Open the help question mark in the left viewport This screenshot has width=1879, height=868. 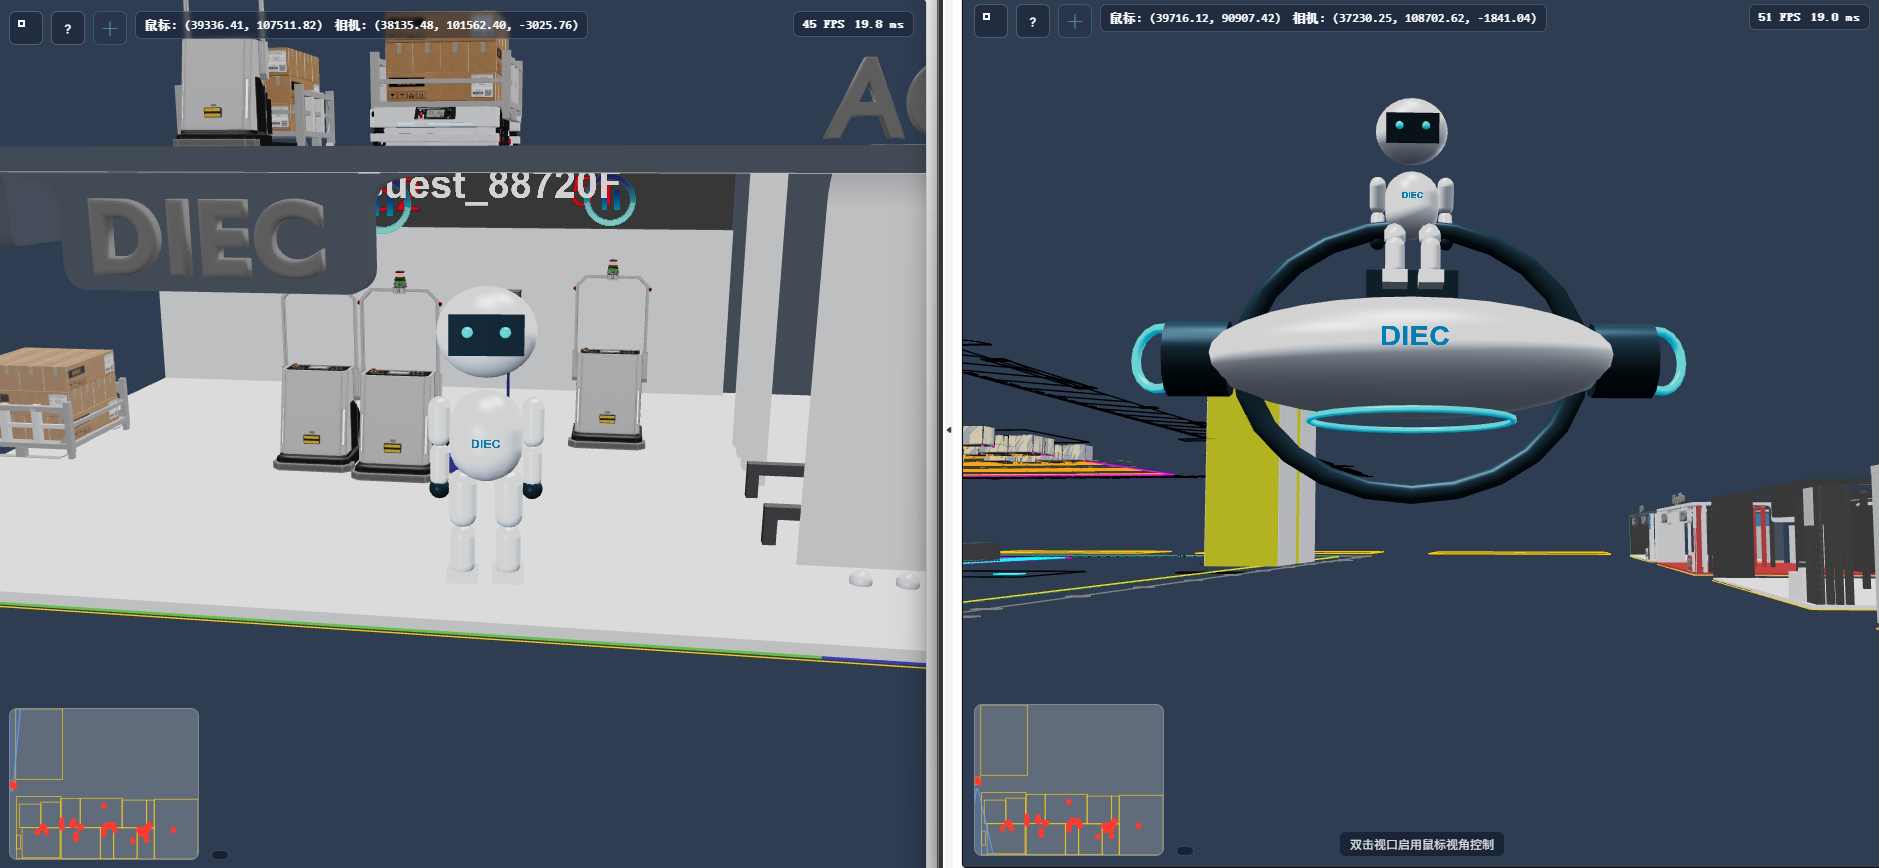(68, 27)
